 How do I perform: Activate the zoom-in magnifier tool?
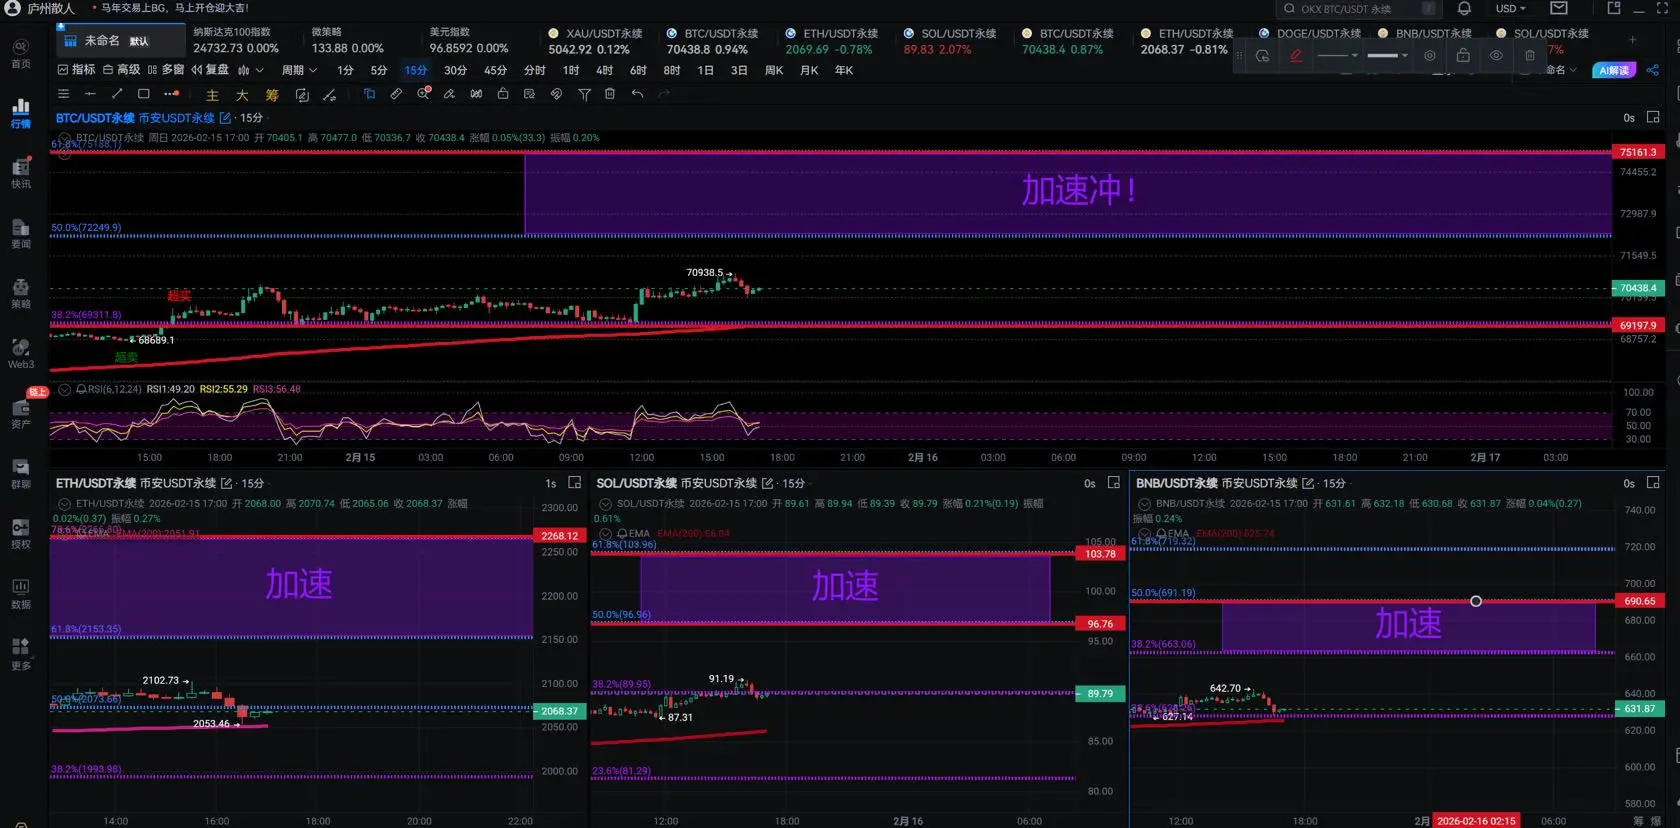(423, 94)
